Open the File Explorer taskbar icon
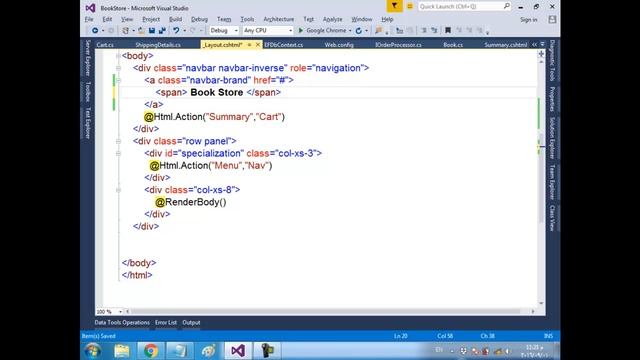Viewport: 640px width, 360px height. coord(122,351)
